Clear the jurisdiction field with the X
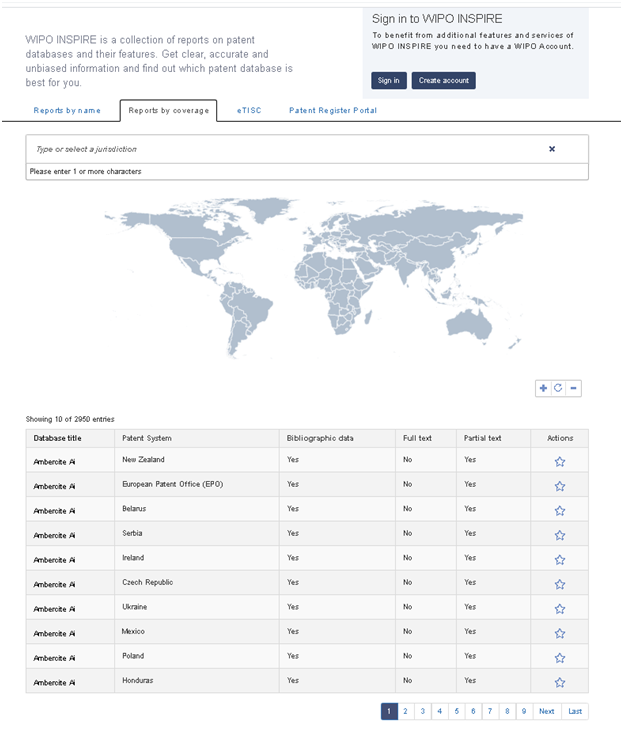 552,149
